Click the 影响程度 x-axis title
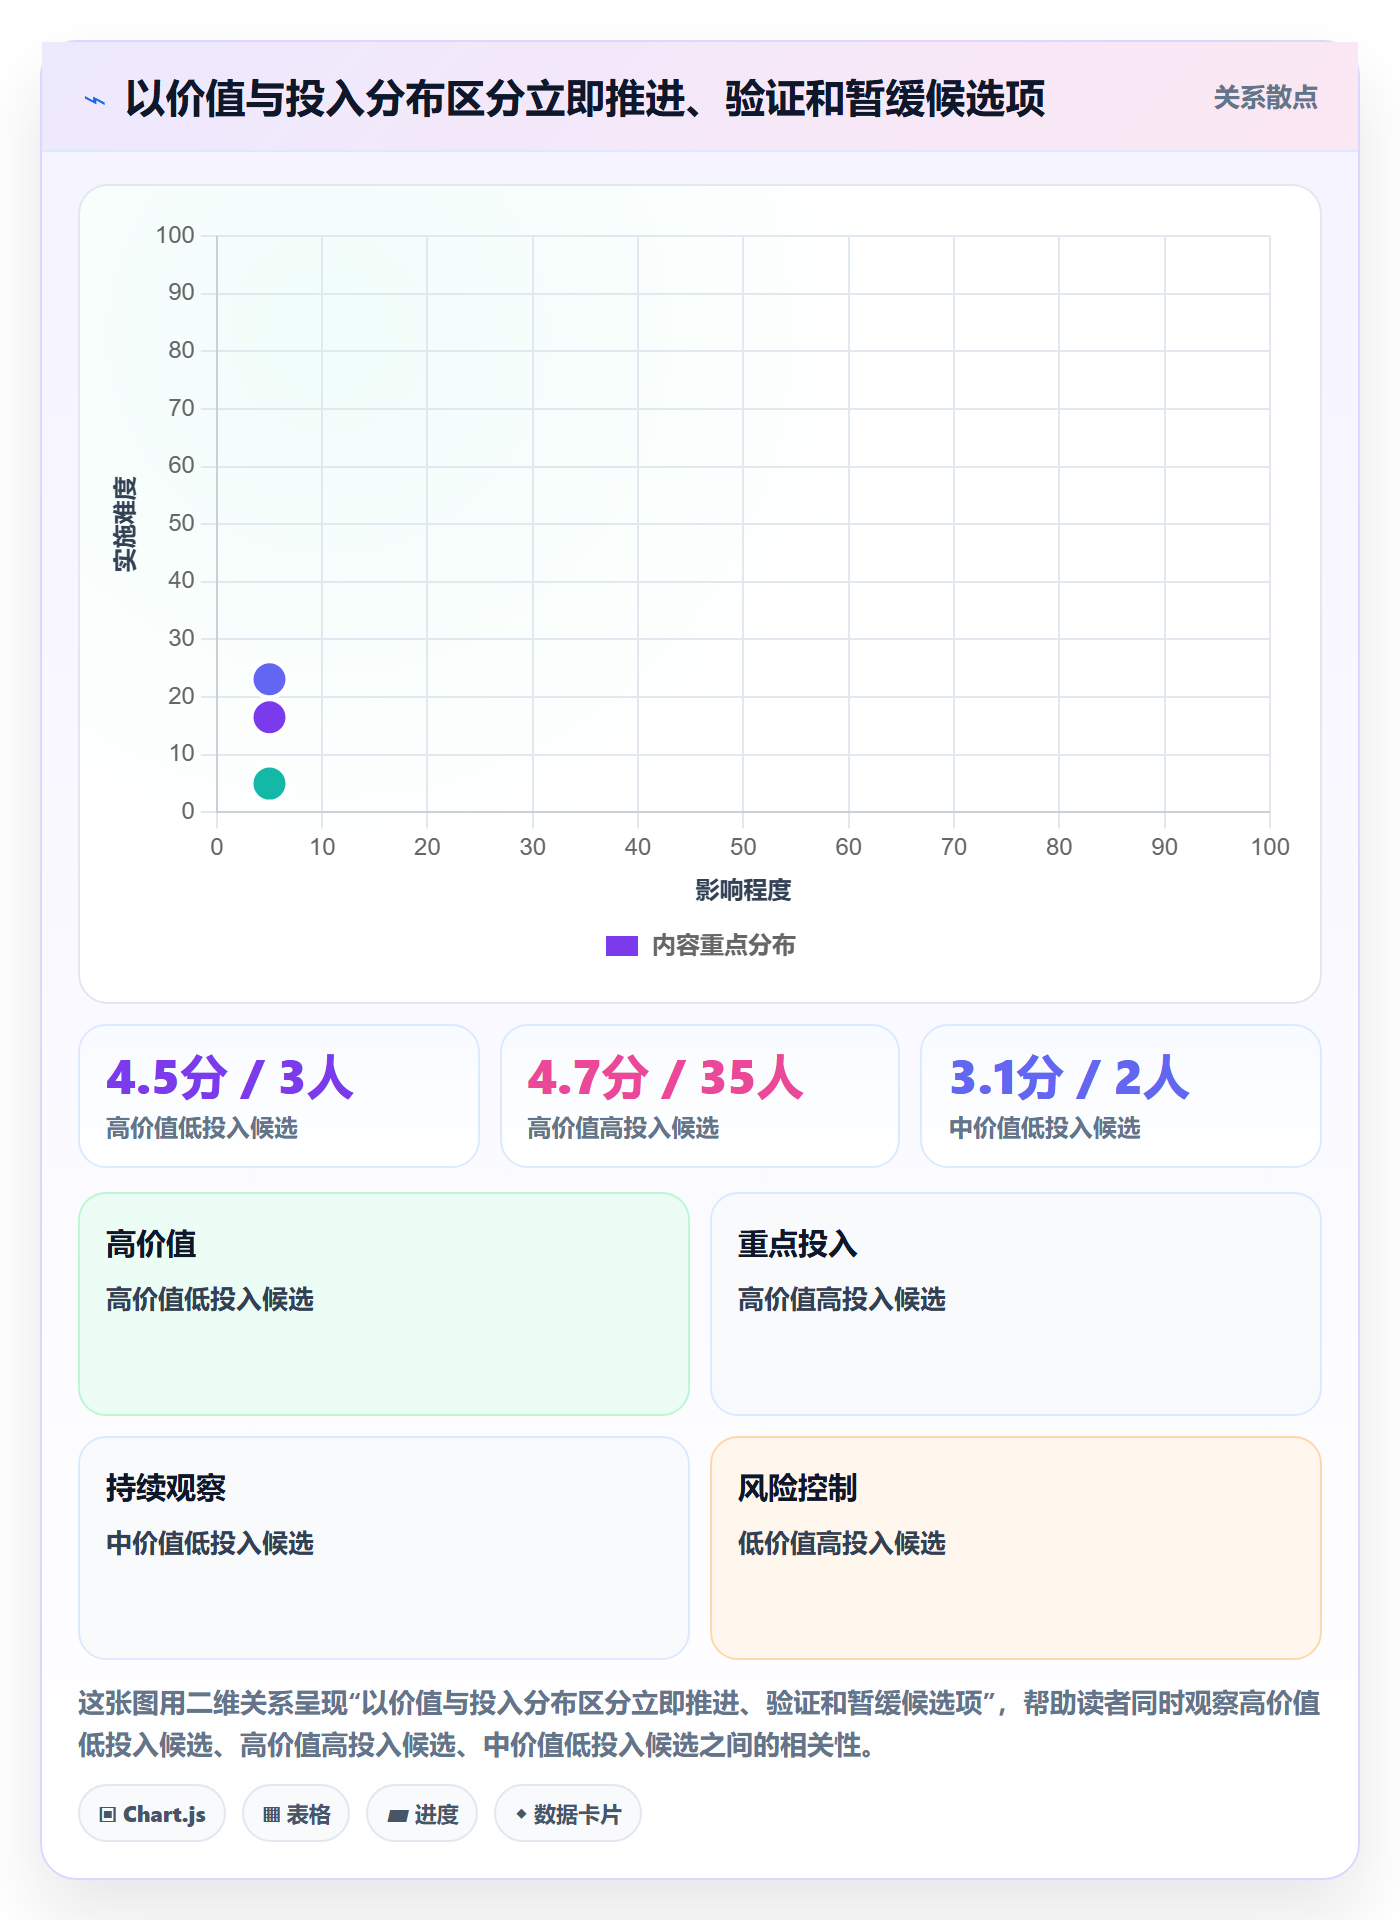 point(743,890)
